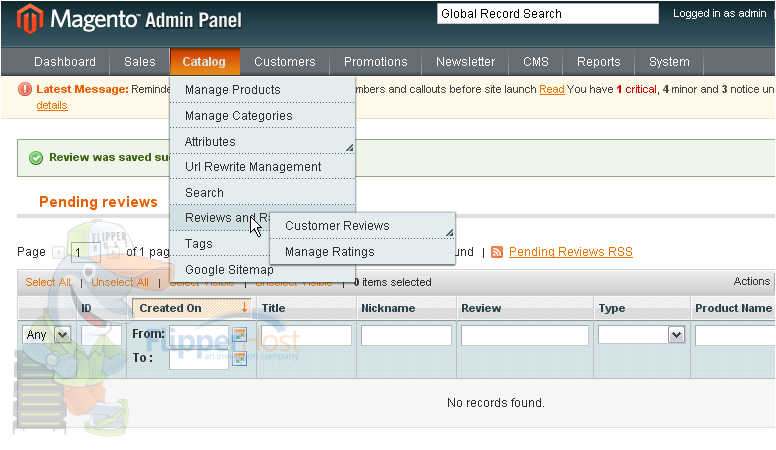Open the calendar icon beside To date
Viewport: 776px width, 450px height.
240,358
